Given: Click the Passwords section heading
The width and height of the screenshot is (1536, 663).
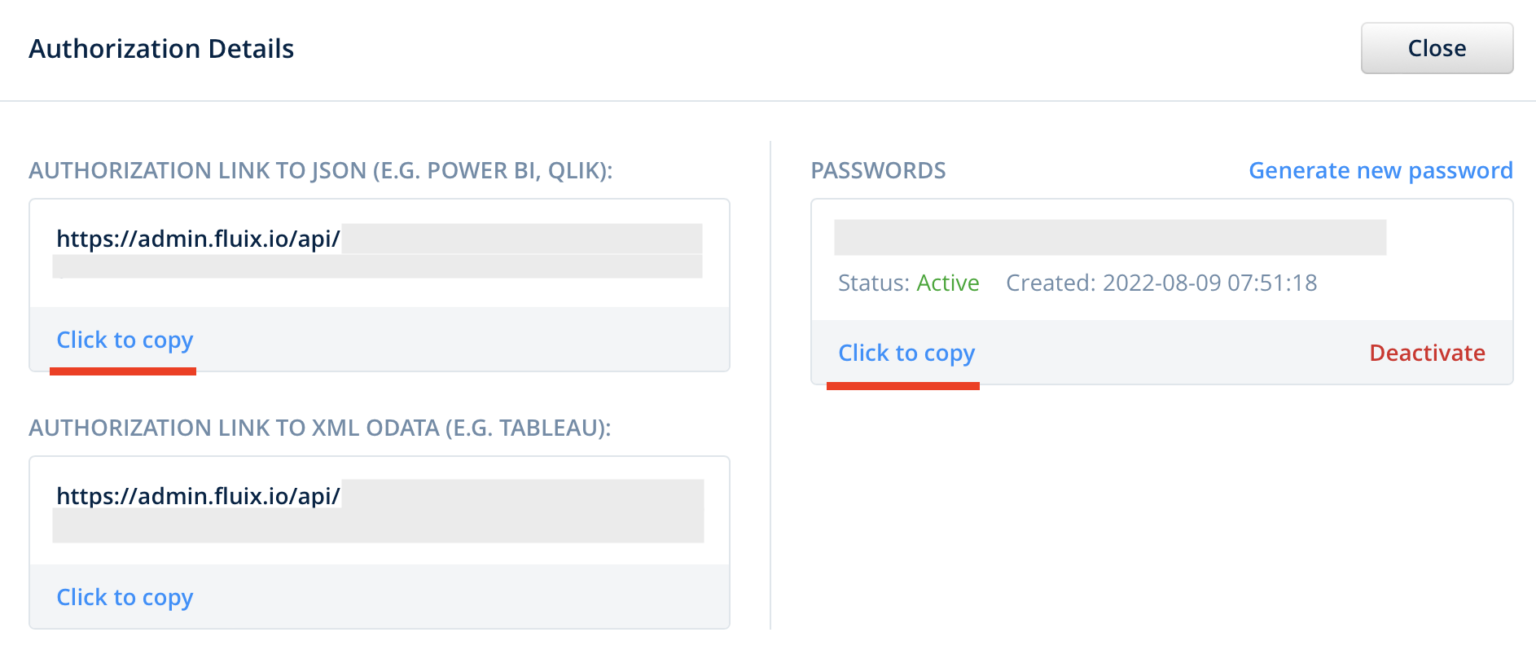Looking at the screenshot, I should (877, 171).
